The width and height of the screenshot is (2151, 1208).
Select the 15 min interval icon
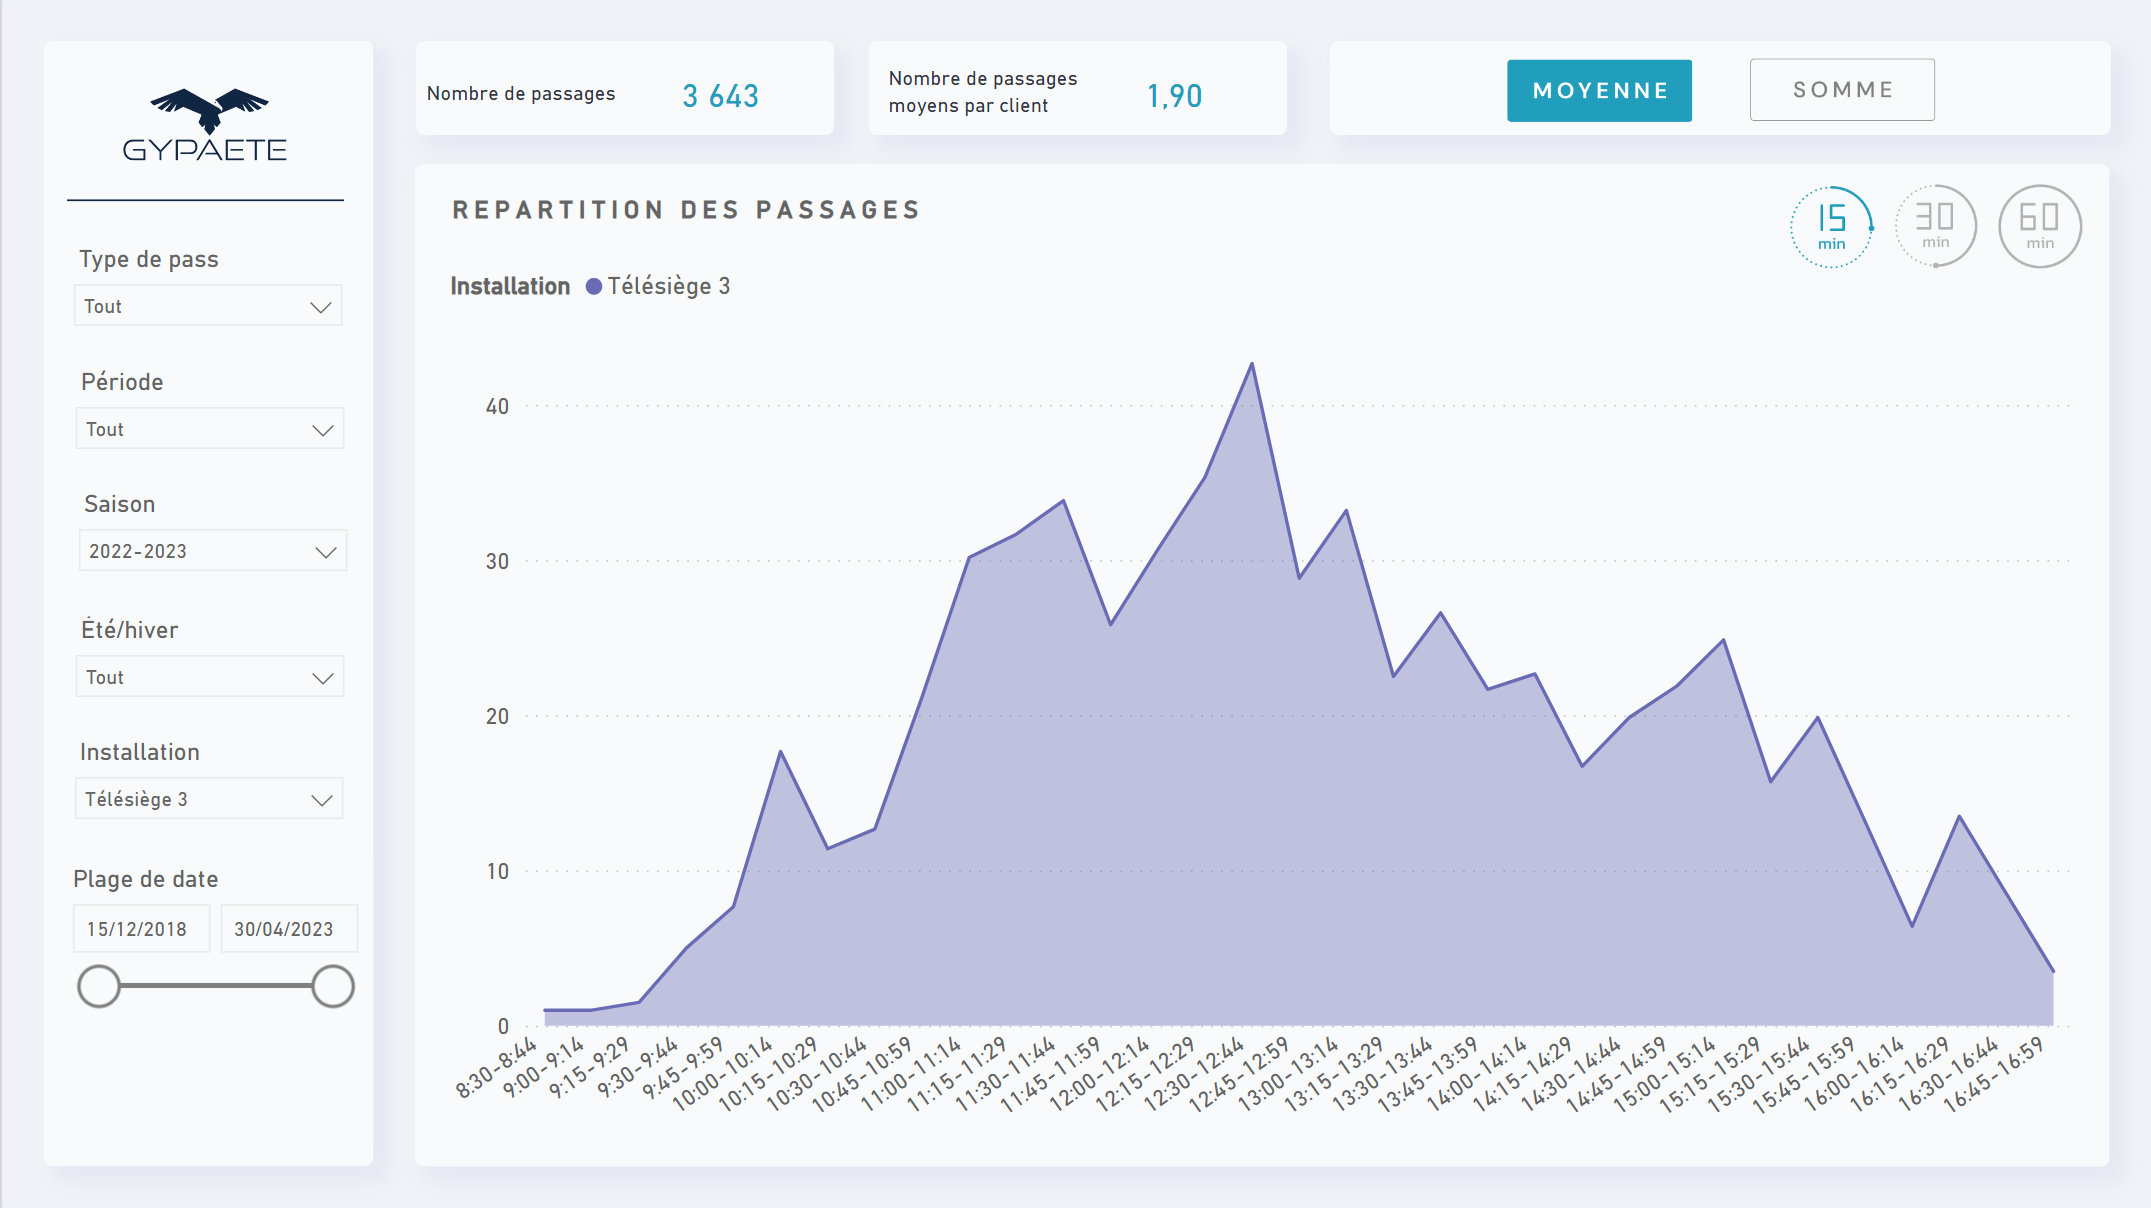[1831, 226]
